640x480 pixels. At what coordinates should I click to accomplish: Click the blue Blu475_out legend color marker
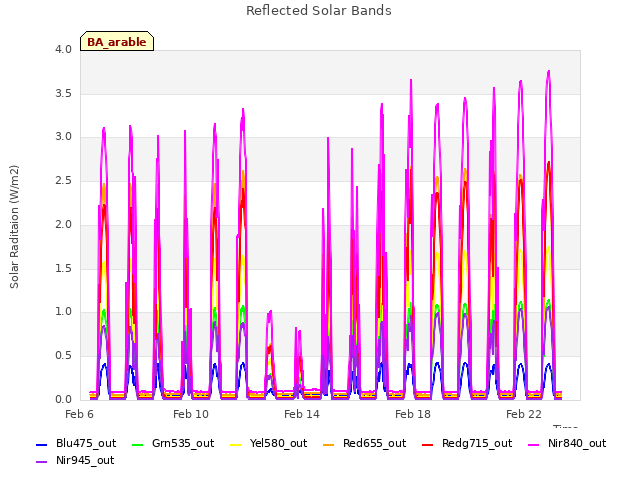click(x=42, y=444)
